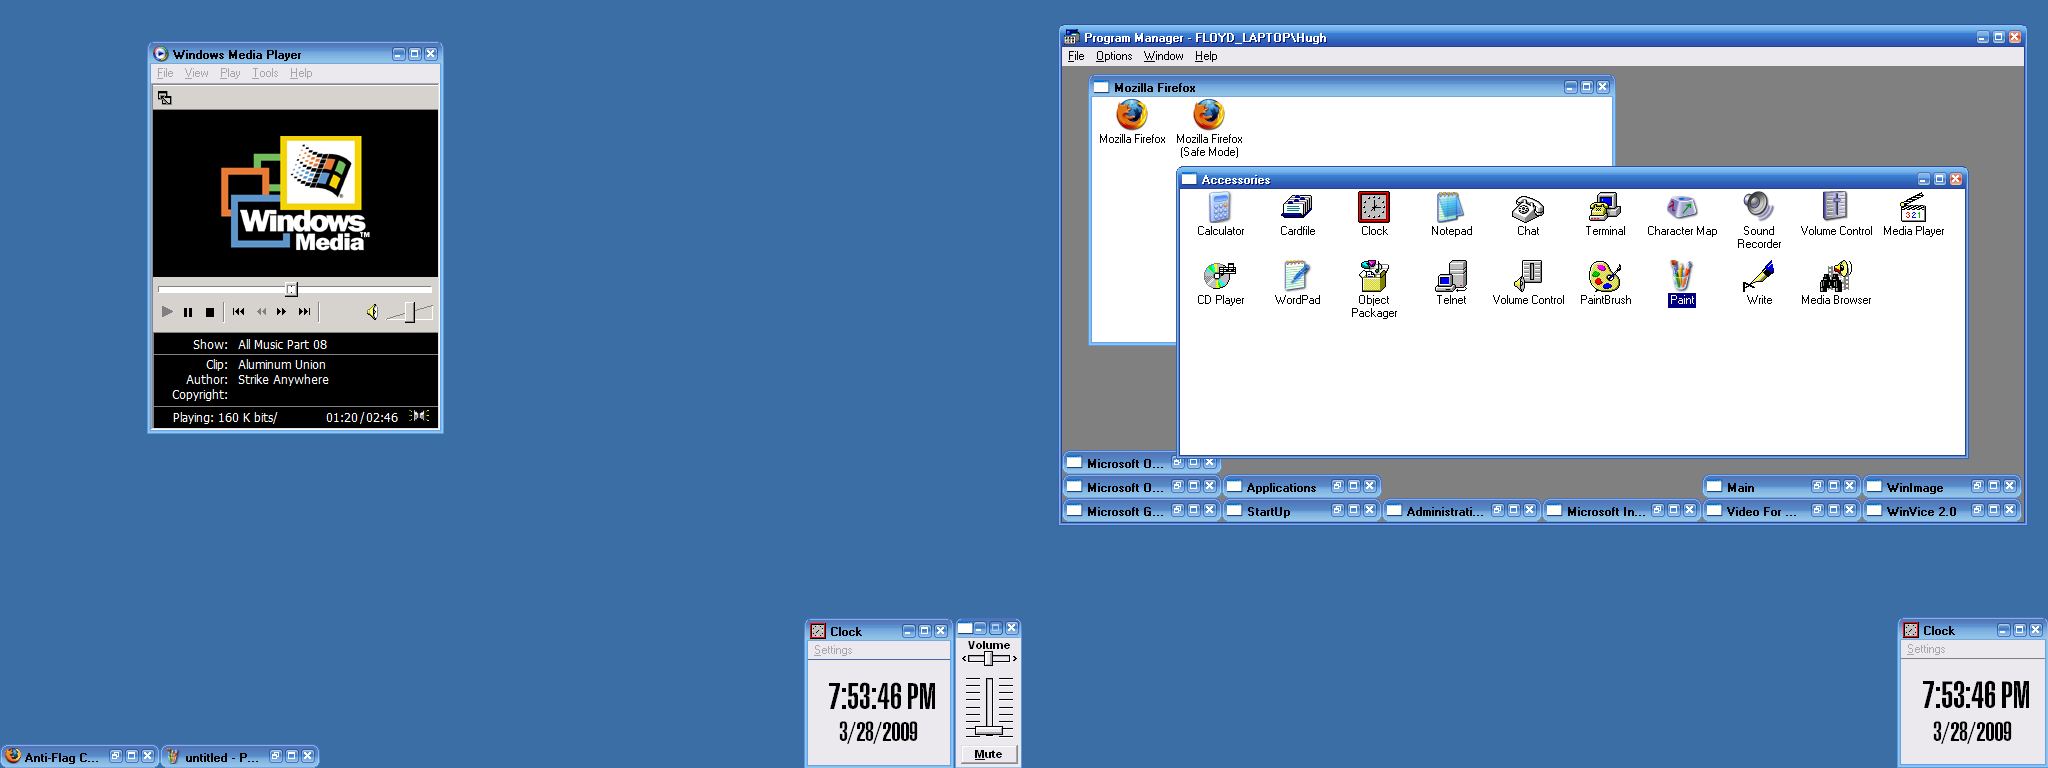Open the CD Player icon

pos(1220,276)
